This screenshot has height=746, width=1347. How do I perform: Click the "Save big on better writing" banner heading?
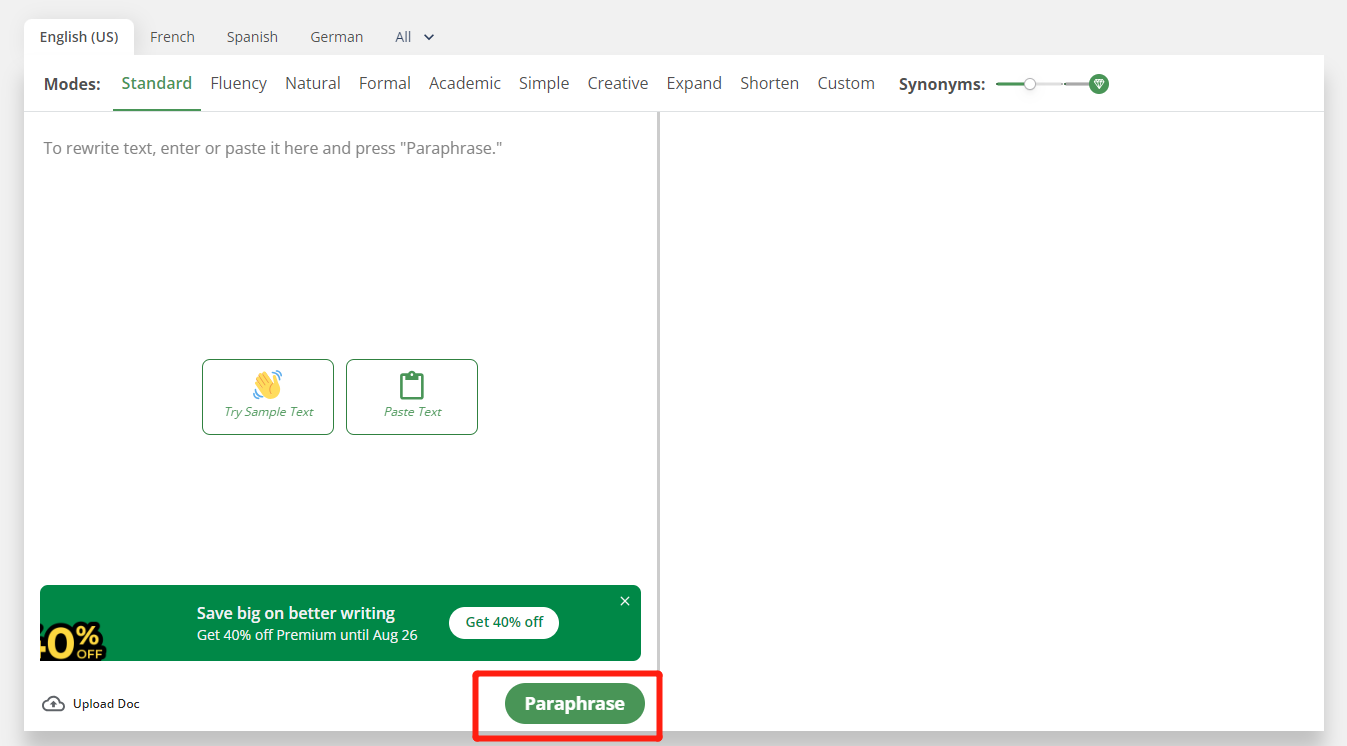(x=296, y=613)
